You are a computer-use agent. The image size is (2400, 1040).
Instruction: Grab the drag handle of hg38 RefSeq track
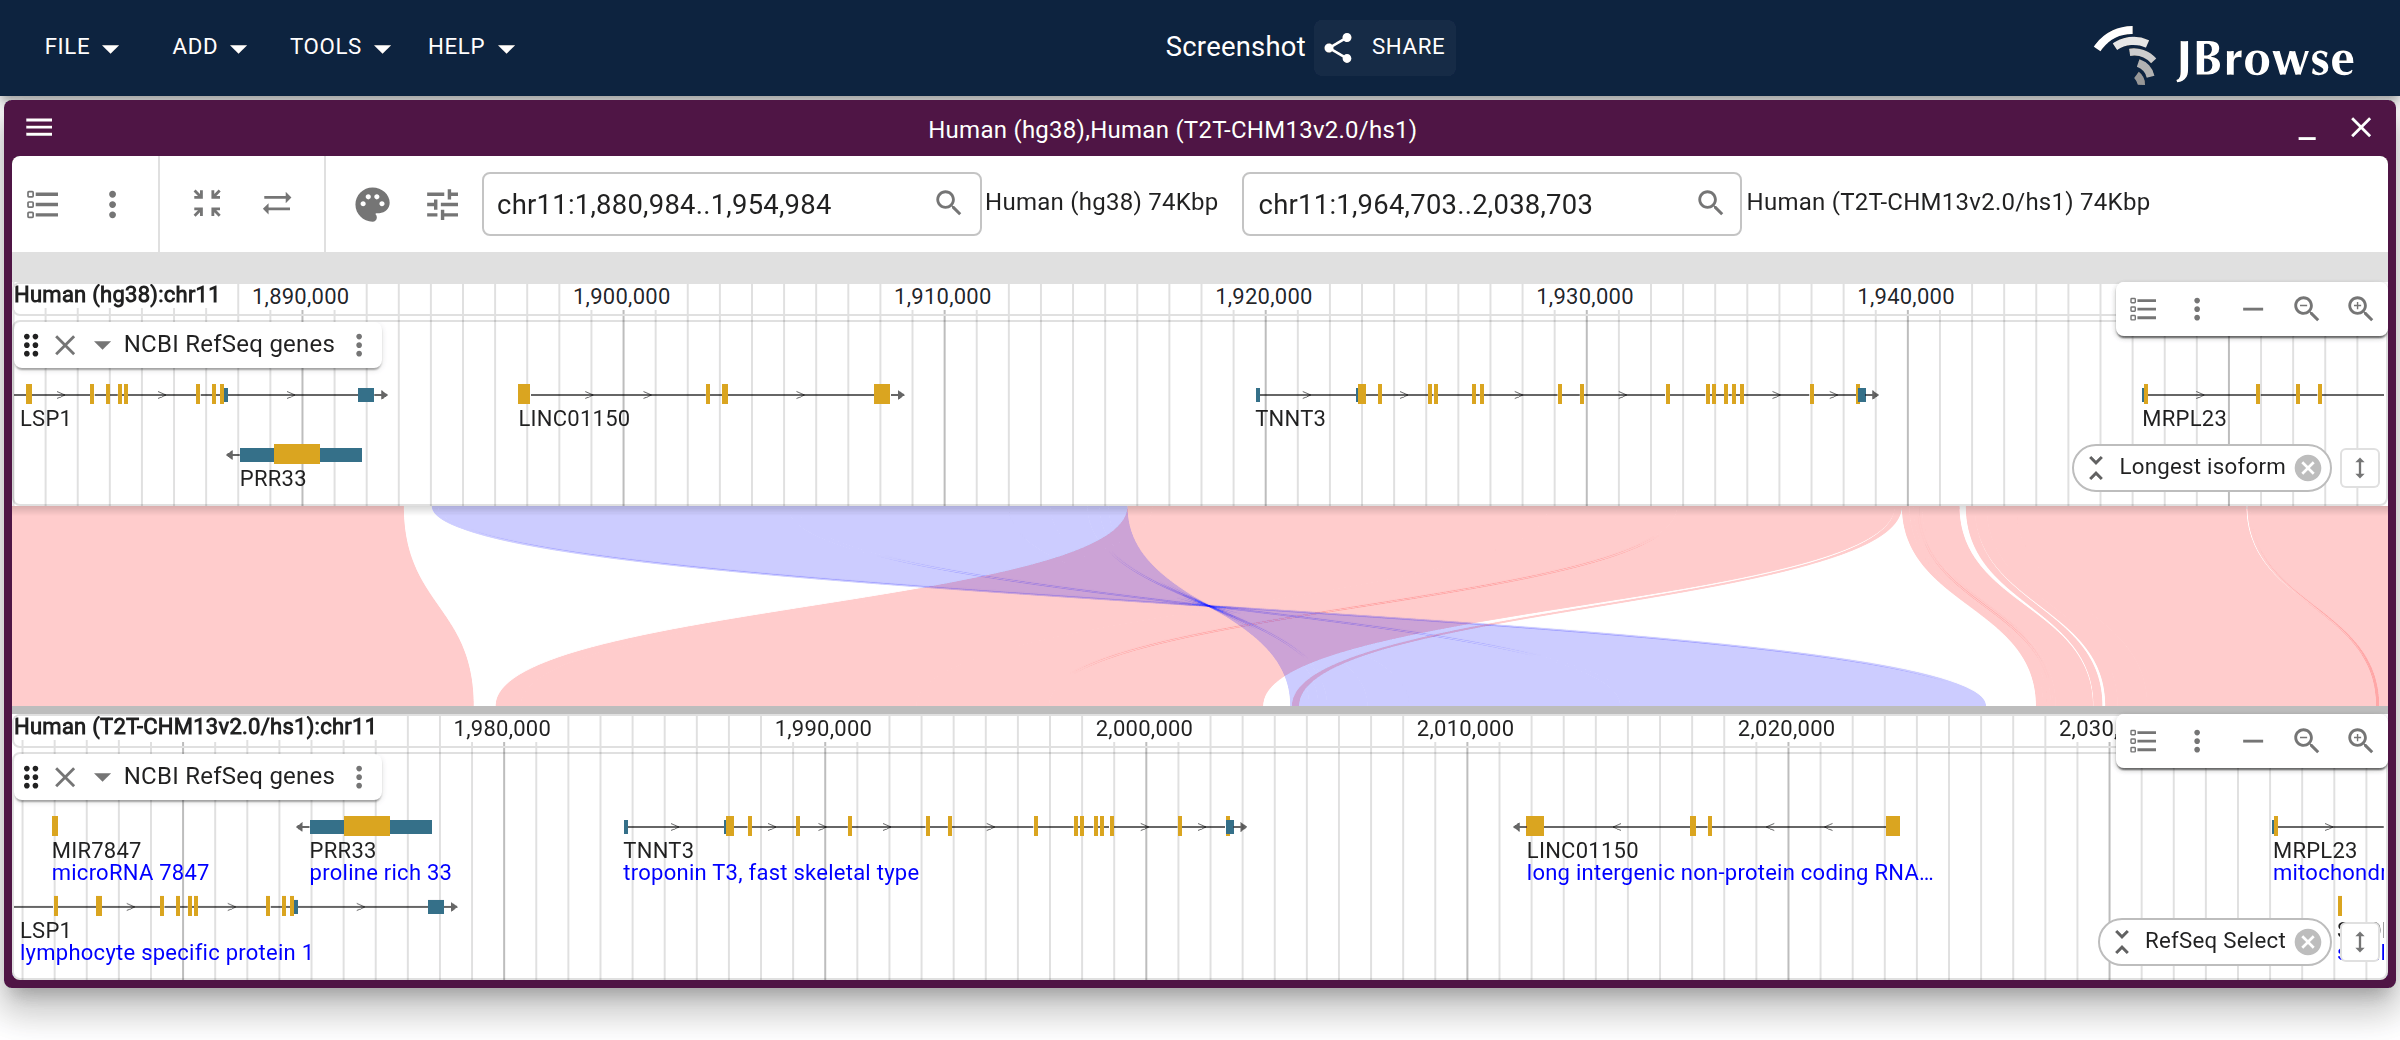click(31, 345)
